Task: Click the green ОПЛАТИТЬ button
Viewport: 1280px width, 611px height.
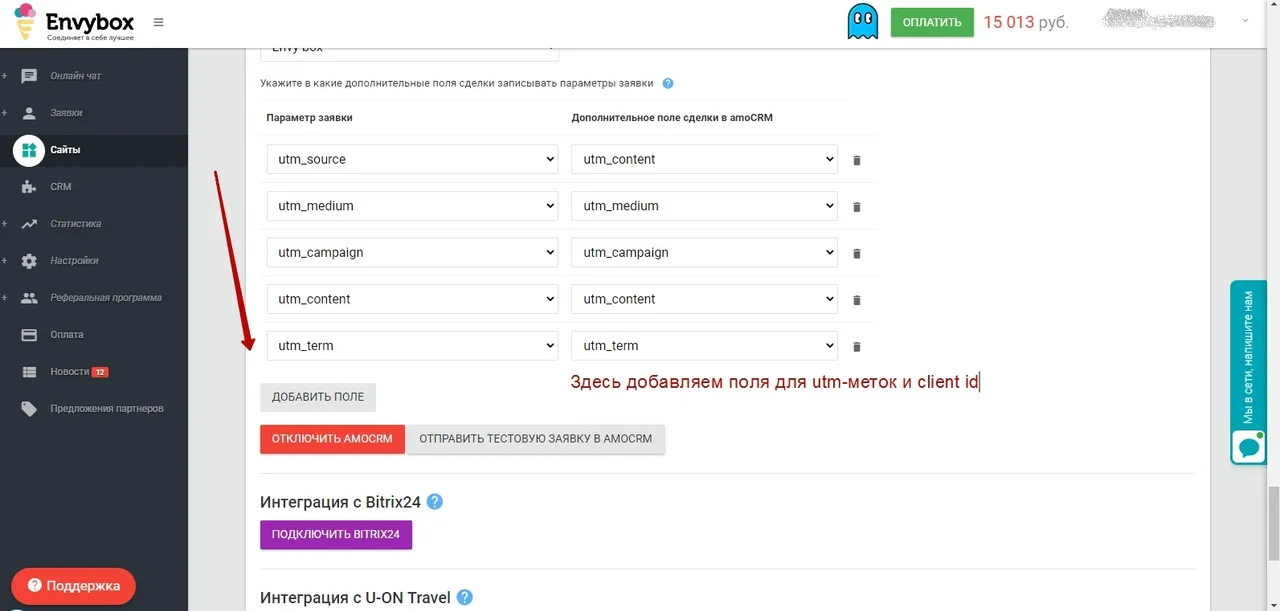Action: [932, 22]
